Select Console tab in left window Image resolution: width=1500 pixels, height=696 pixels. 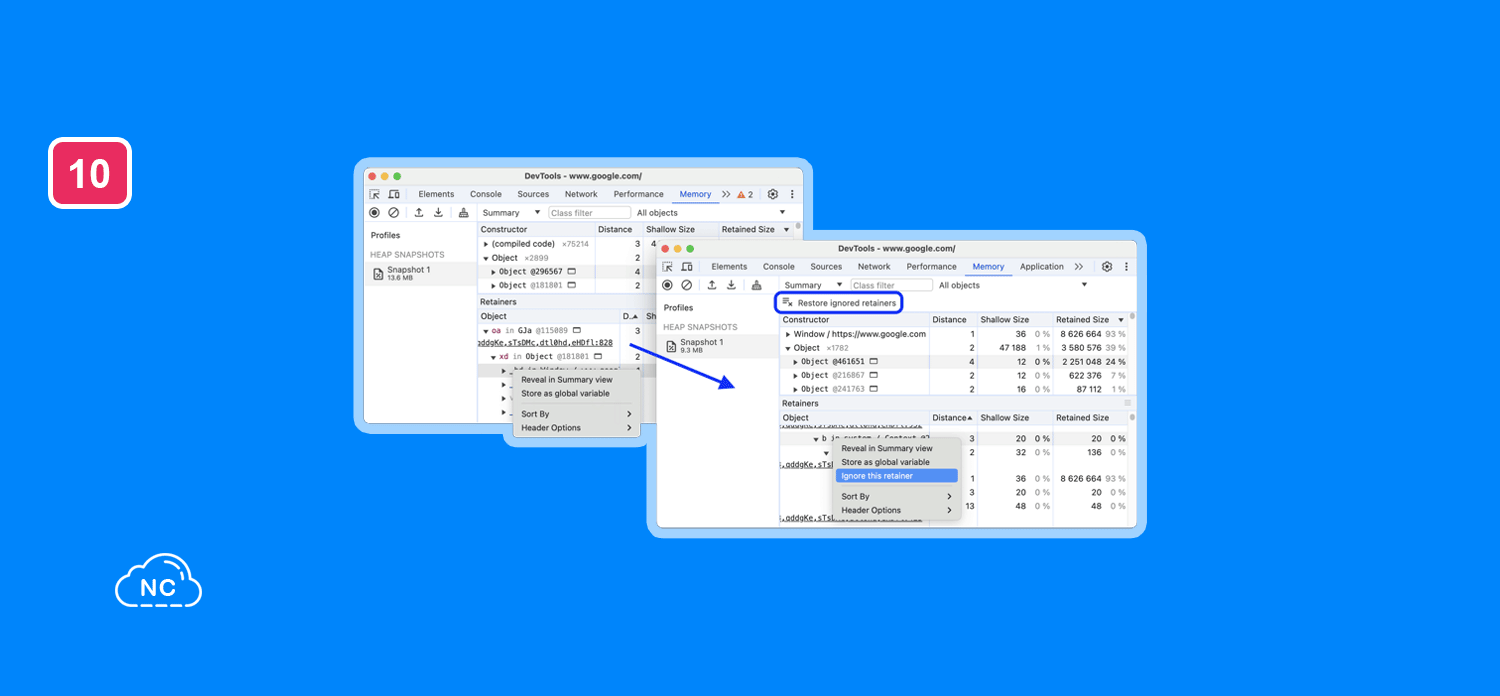click(x=486, y=194)
